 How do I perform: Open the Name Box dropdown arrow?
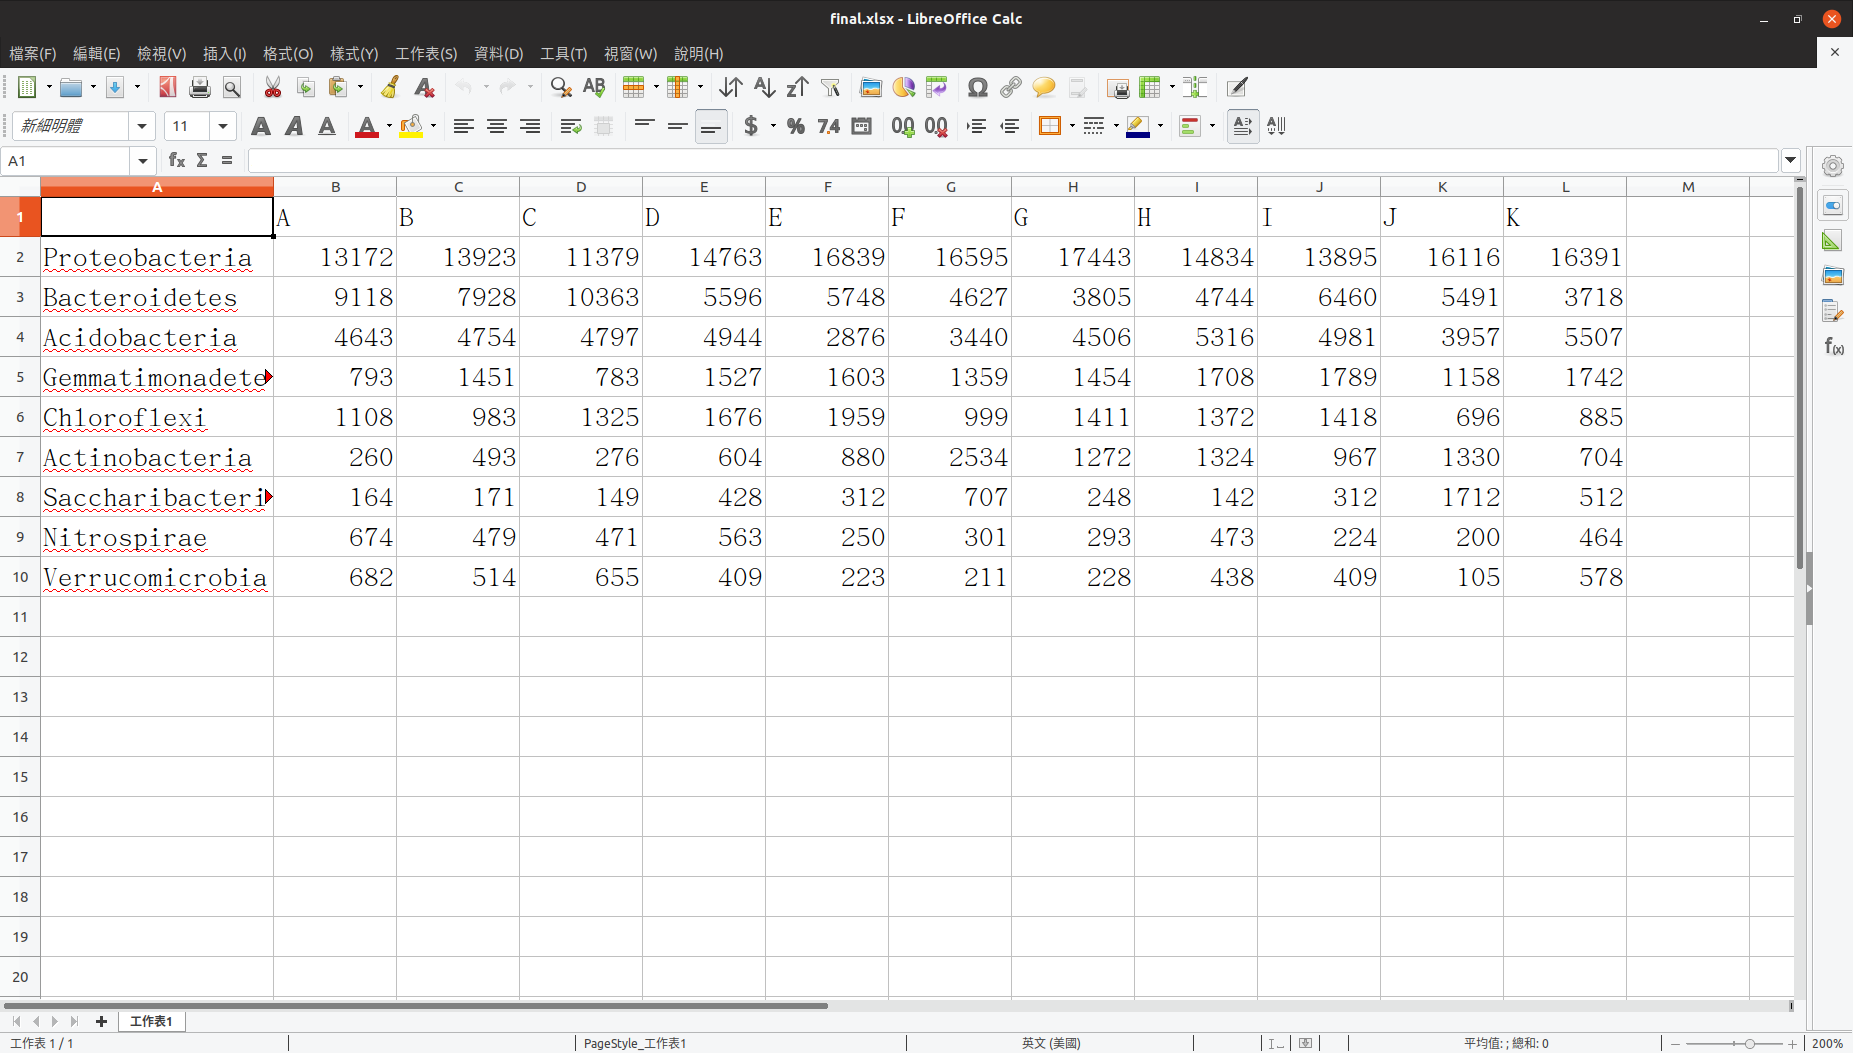(143, 161)
